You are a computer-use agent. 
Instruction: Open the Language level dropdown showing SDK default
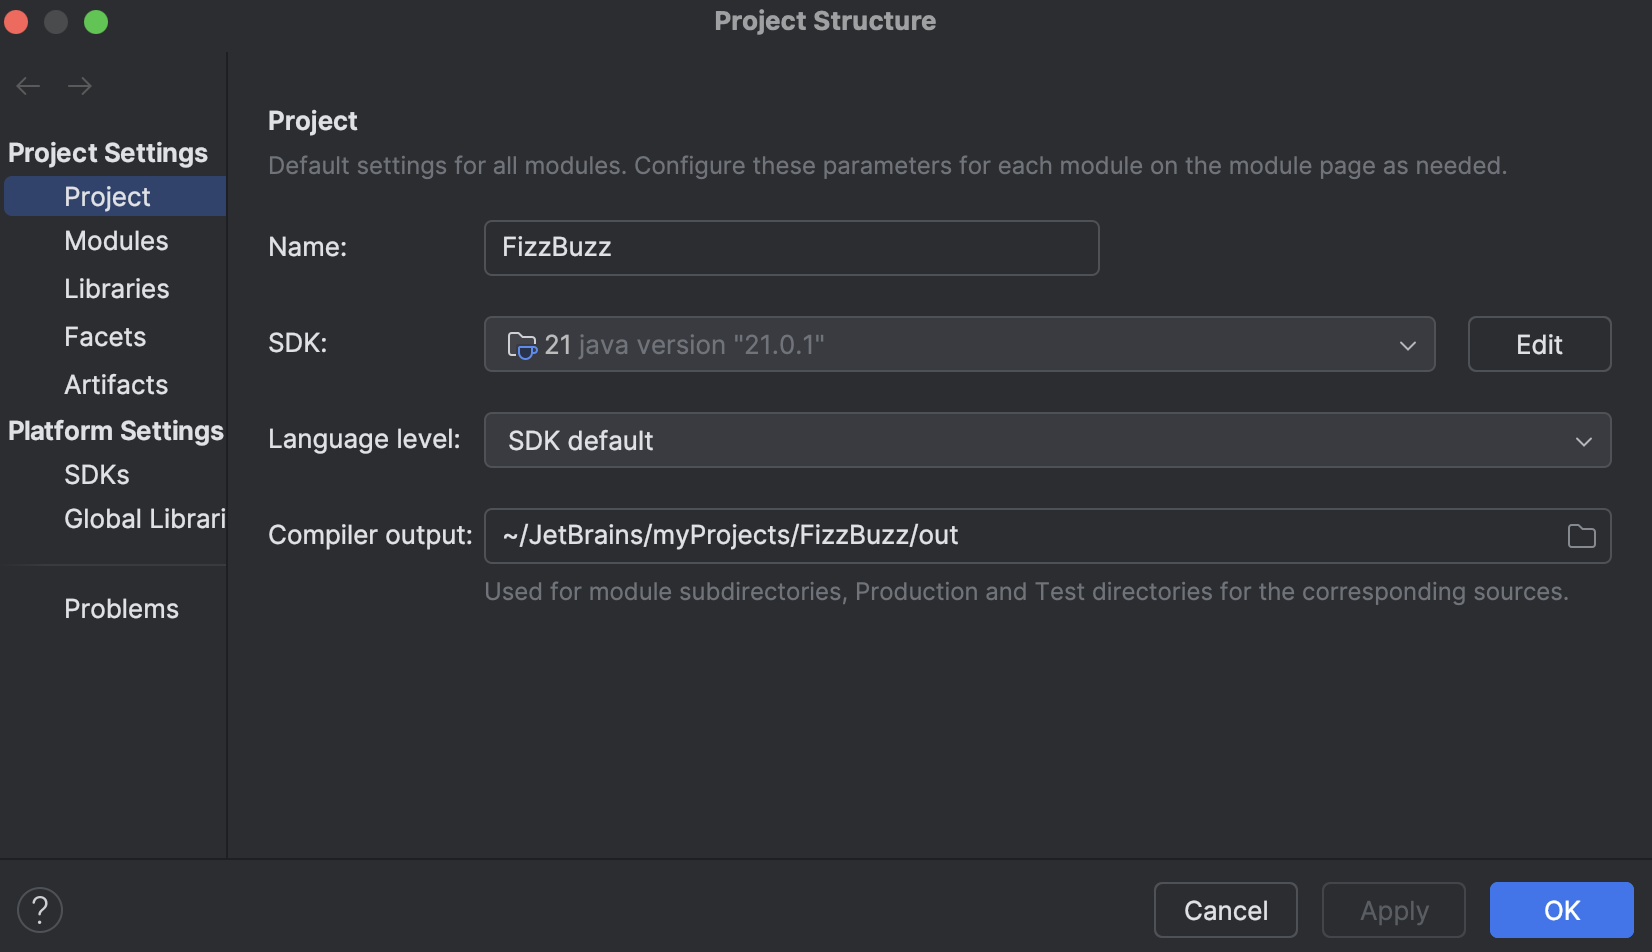[x=1047, y=440]
